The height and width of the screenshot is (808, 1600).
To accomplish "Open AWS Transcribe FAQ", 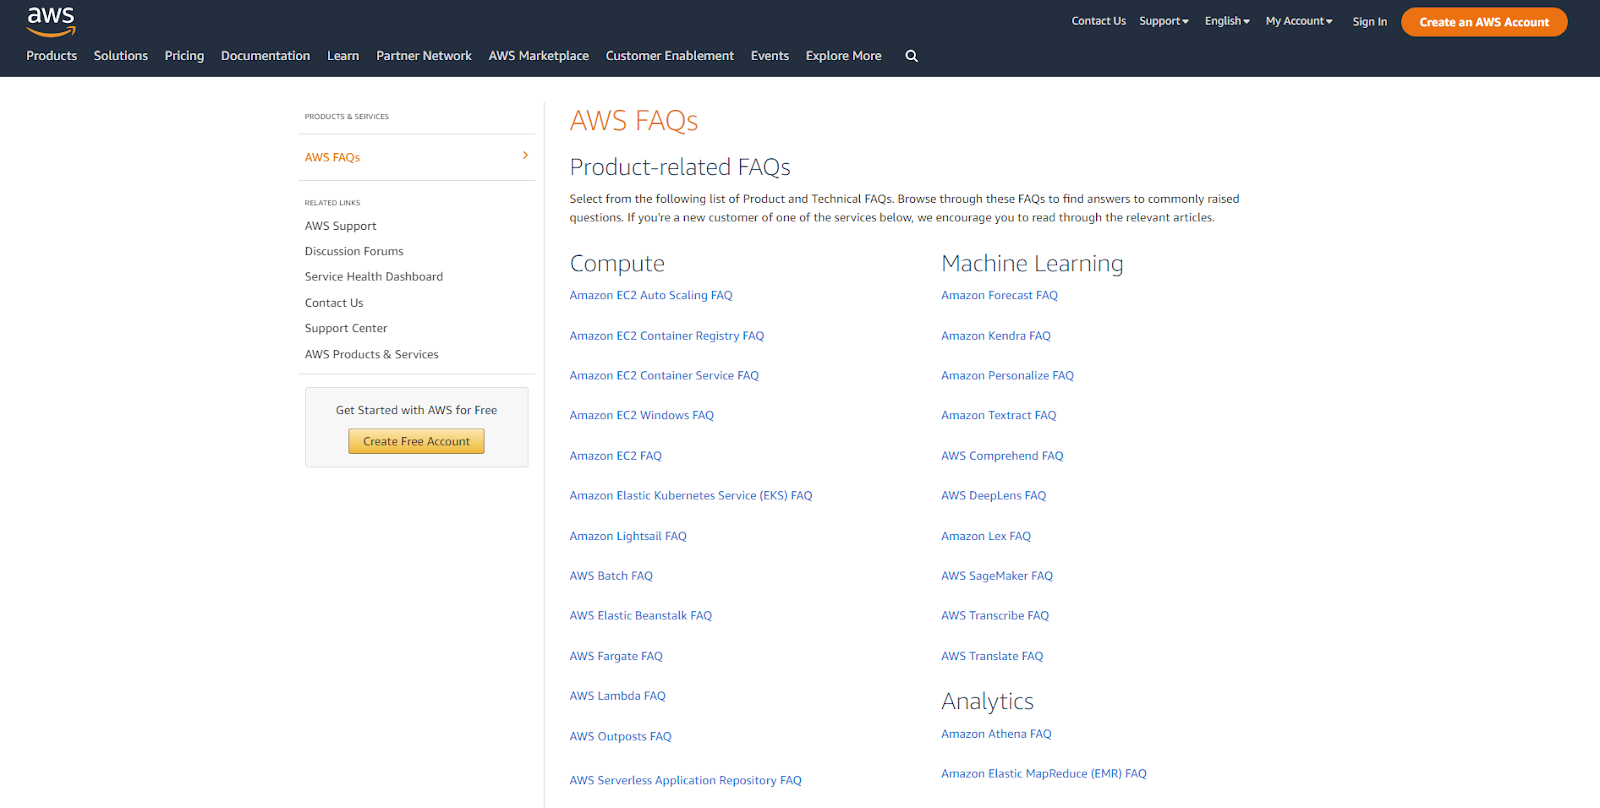I will pyautogui.click(x=995, y=616).
